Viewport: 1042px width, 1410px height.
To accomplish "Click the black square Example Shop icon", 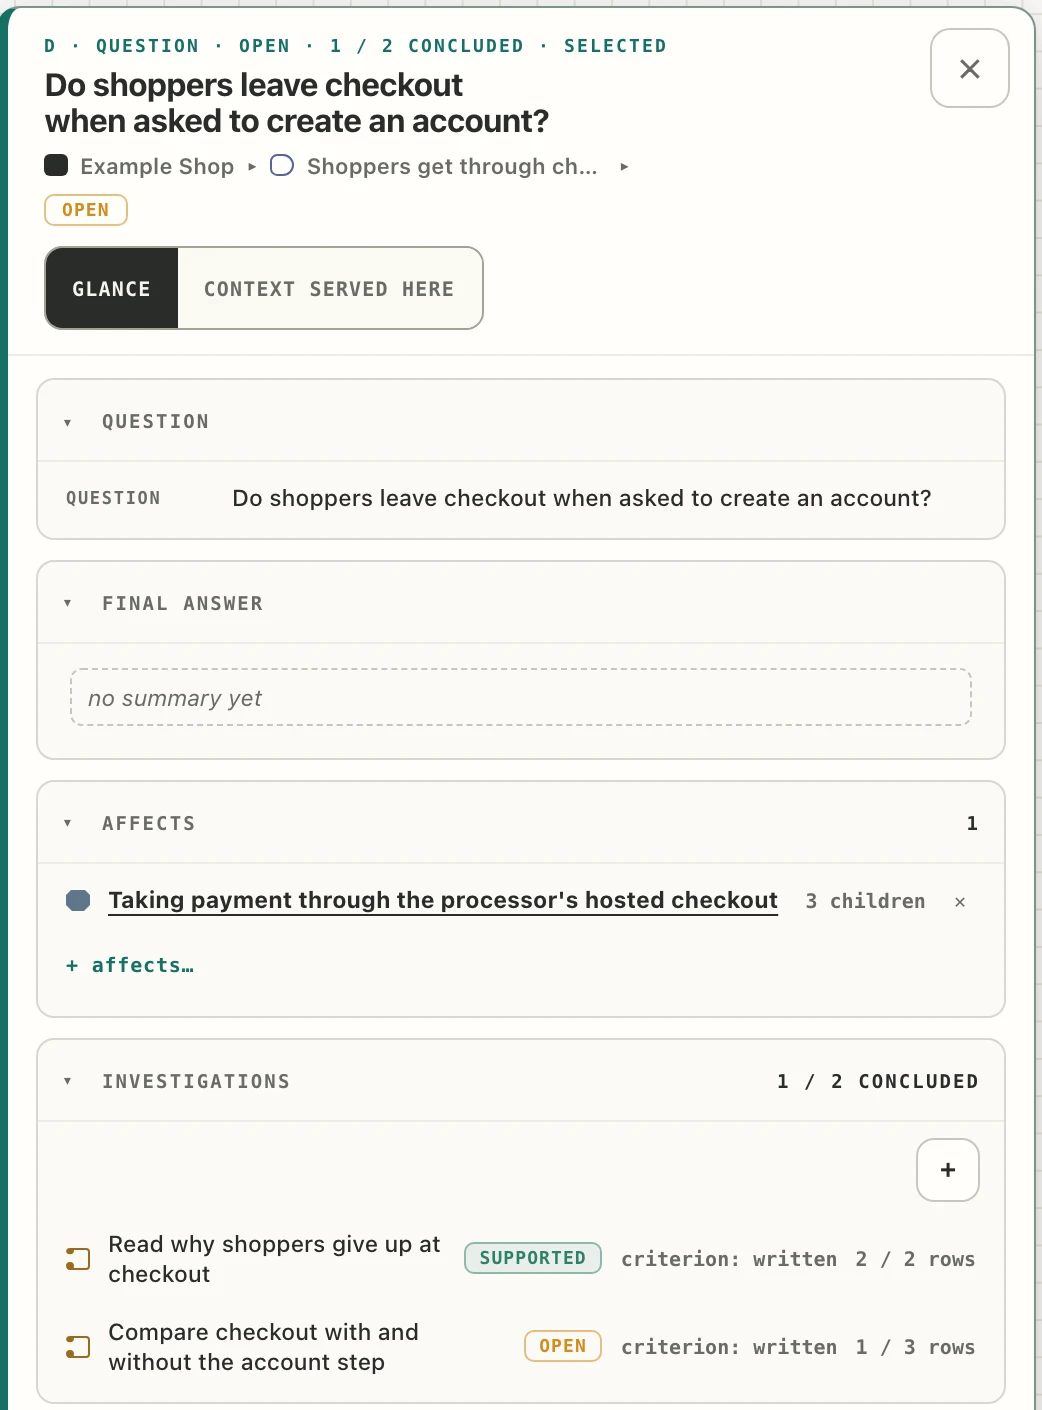I will click(56, 165).
